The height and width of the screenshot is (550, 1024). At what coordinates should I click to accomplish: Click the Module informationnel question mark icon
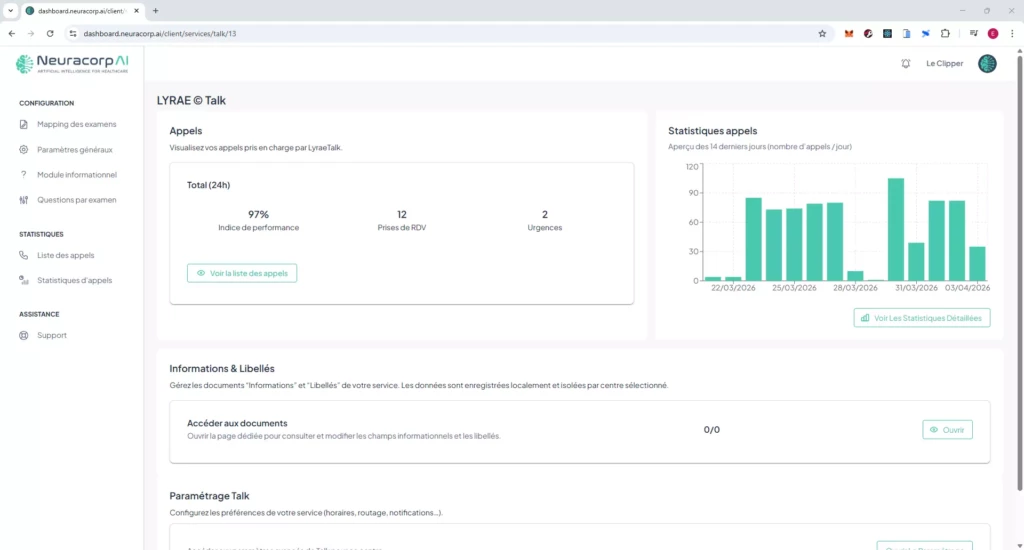pyautogui.click(x=24, y=174)
